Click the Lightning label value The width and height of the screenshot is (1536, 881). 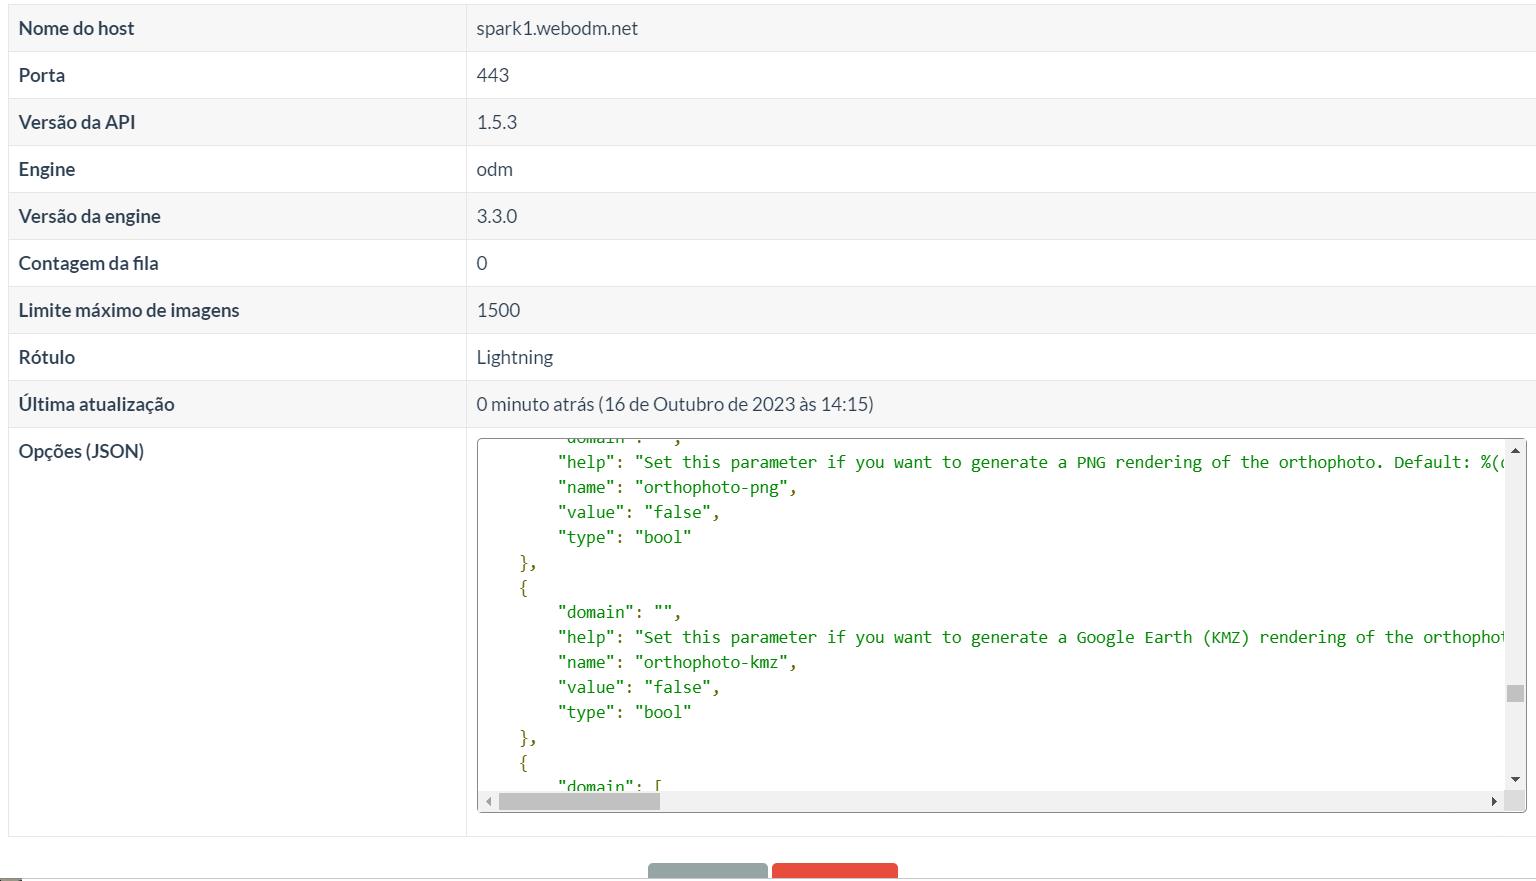pyautogui.click(x=515, y=357)
